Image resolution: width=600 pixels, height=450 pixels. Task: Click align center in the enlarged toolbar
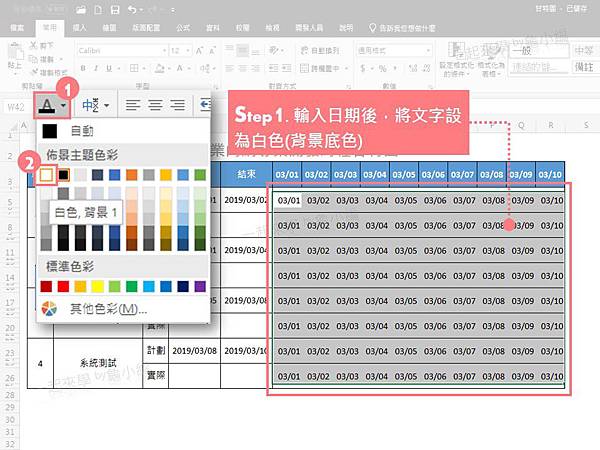155,104
